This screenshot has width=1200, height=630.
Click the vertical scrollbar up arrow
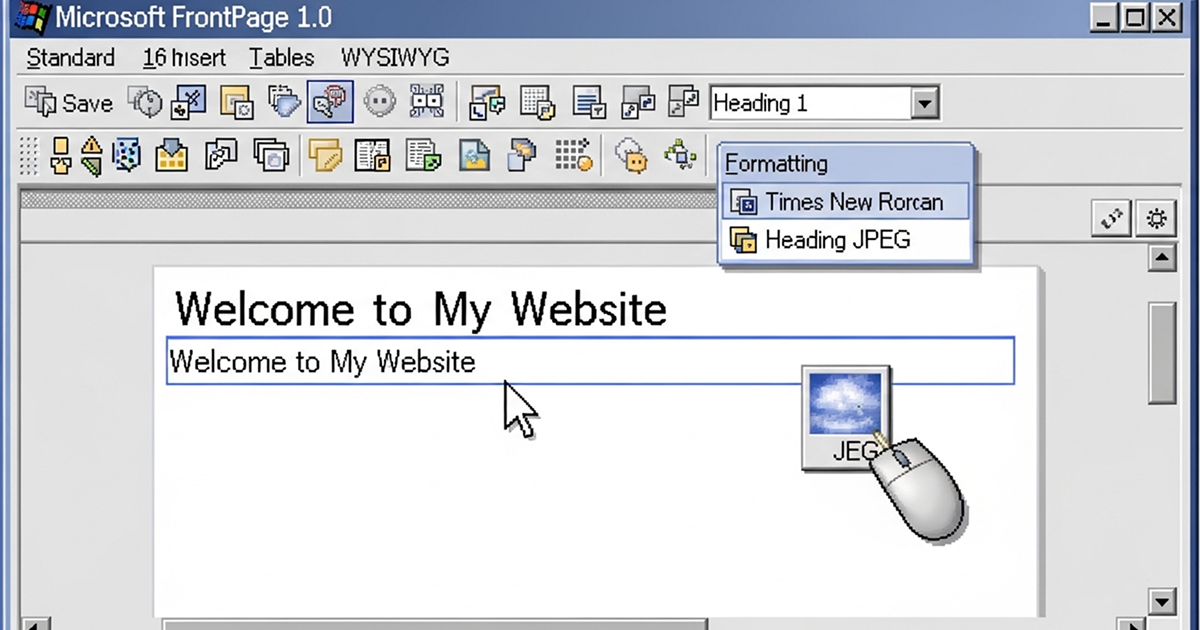[1161, 257]
